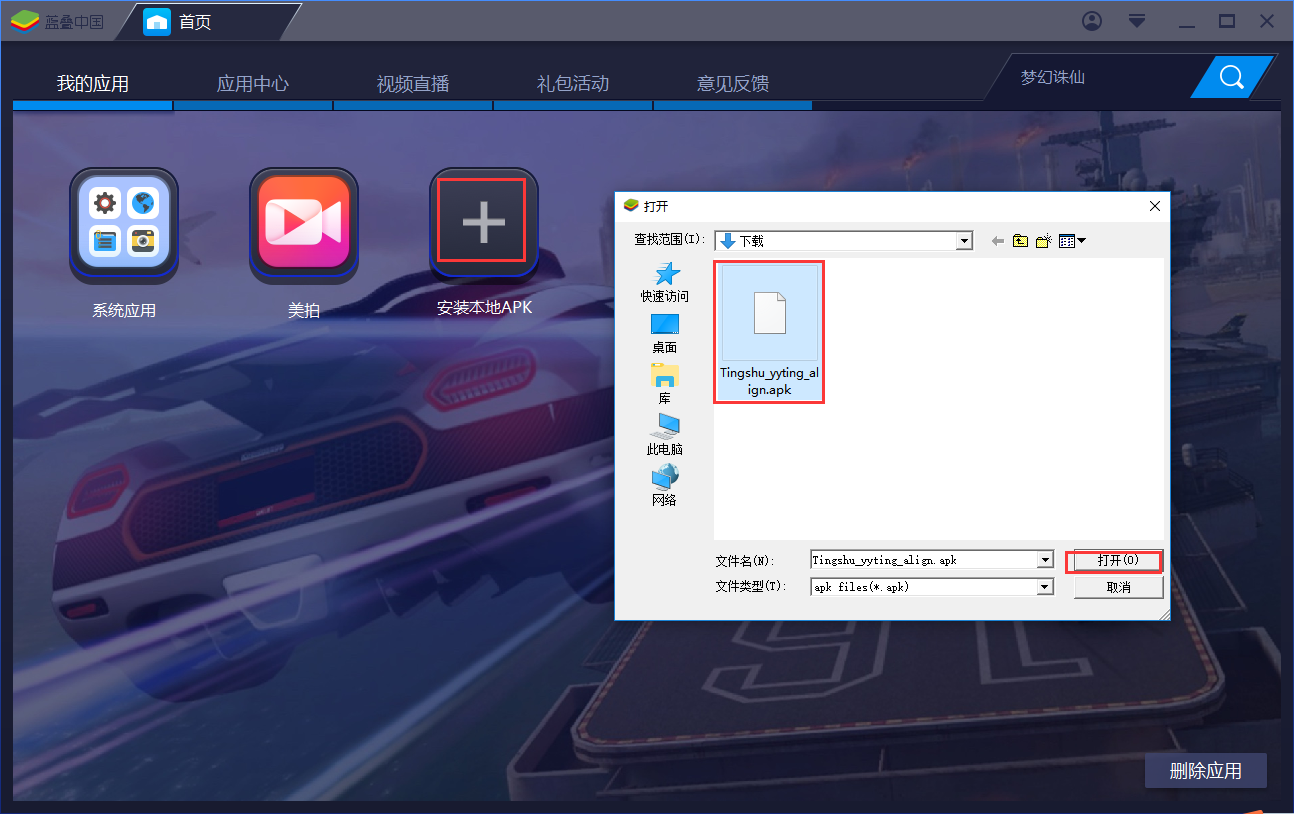Select the Tingshu_yyting_align.apk thumbnail
The image size is (1294, 814).
click(x=769, y=313)
